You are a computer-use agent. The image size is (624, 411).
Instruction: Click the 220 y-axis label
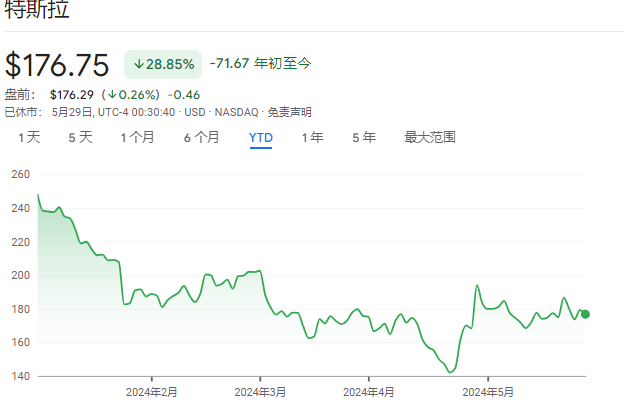pos(21,242)
